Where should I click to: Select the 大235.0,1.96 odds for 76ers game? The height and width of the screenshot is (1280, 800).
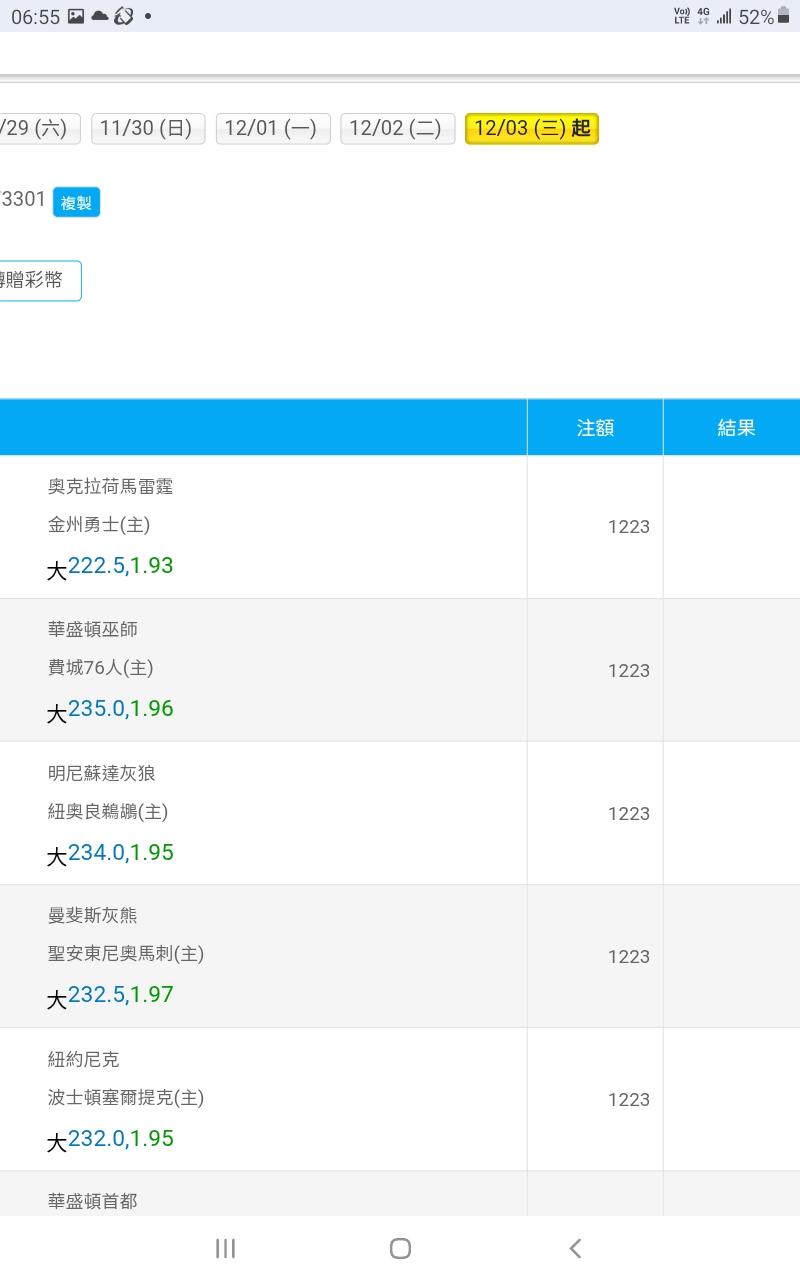pyautogui.click(x=111, y=710)
